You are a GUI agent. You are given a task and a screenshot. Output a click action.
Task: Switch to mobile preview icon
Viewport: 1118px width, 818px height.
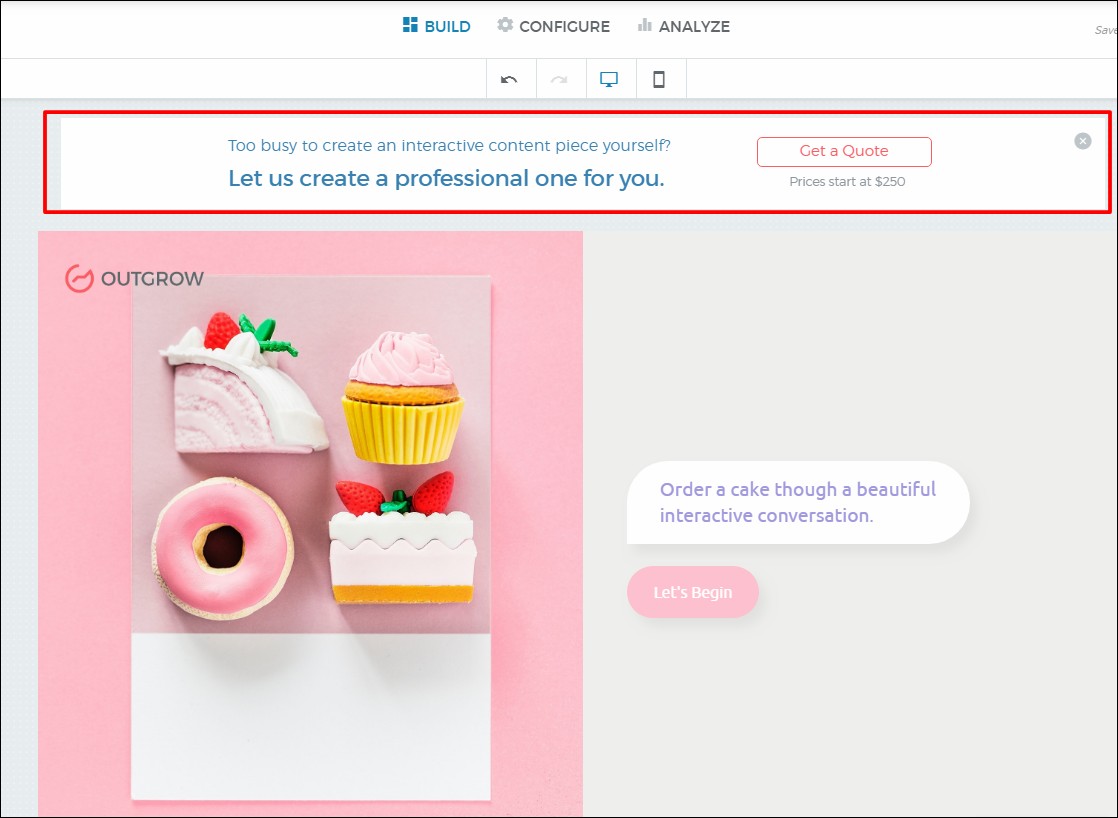point(659,80)
